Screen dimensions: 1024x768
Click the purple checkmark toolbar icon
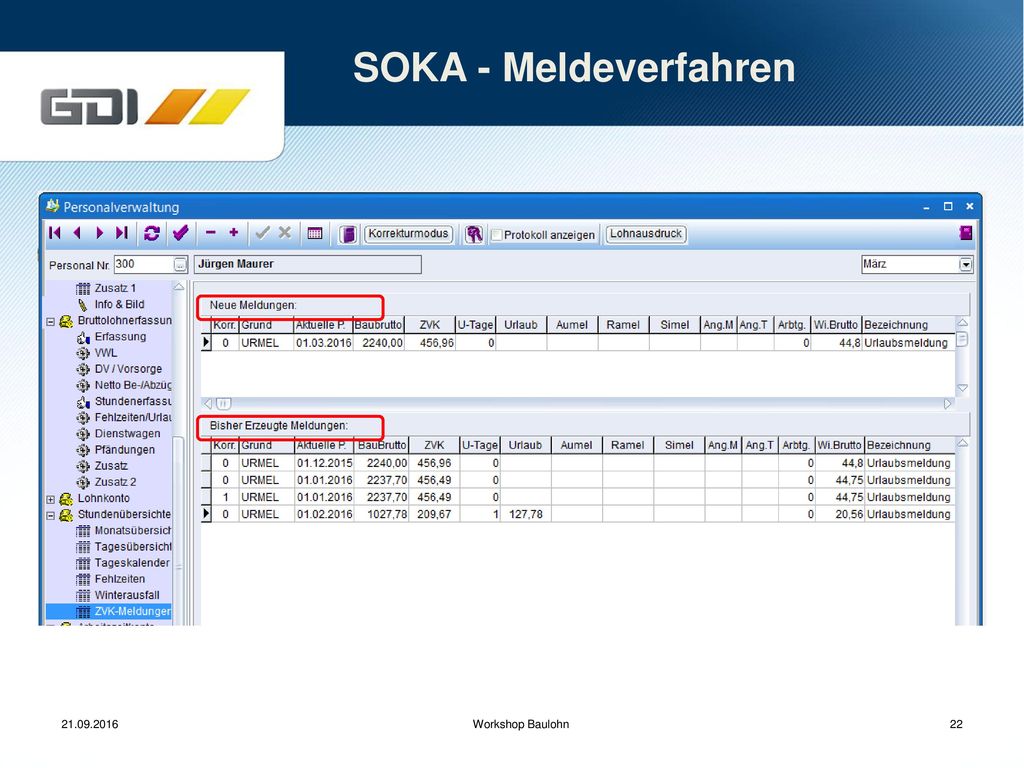click(180, 232)
